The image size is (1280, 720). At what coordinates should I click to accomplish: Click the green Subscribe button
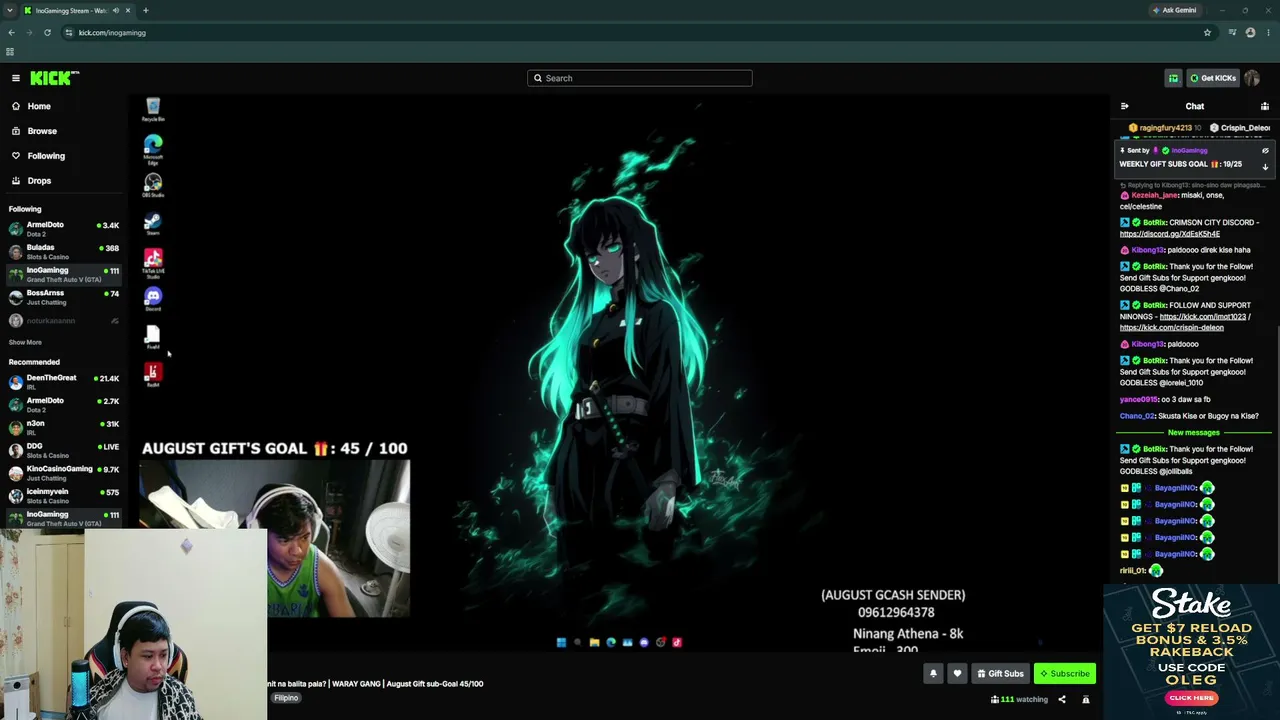tap(1065, 674)
